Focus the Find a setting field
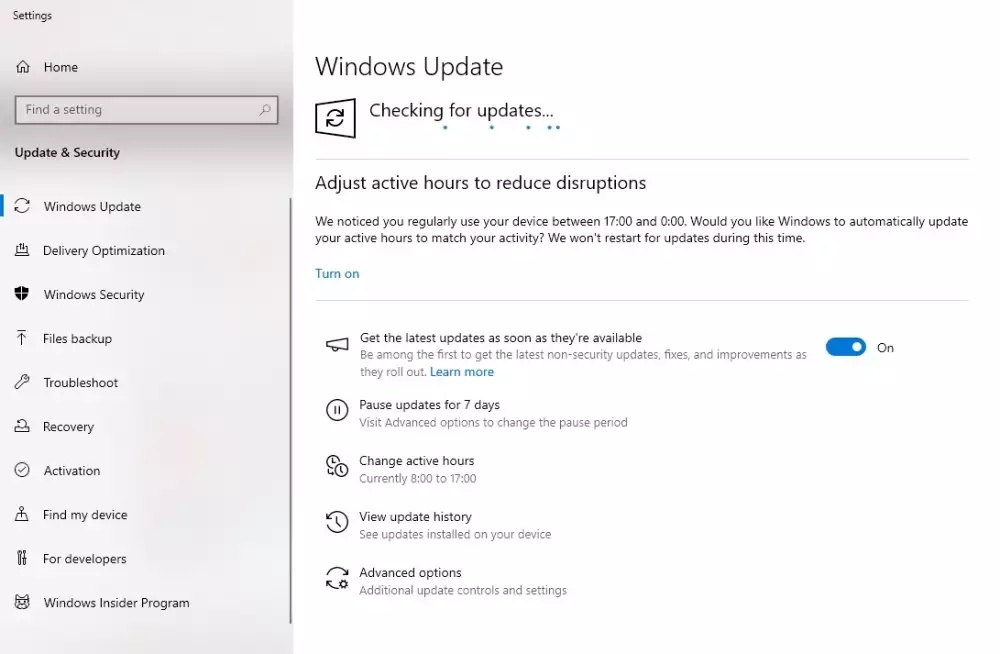Image resolution: width=1000 pixels, height=654 pixels. click(x=146, y=110)
